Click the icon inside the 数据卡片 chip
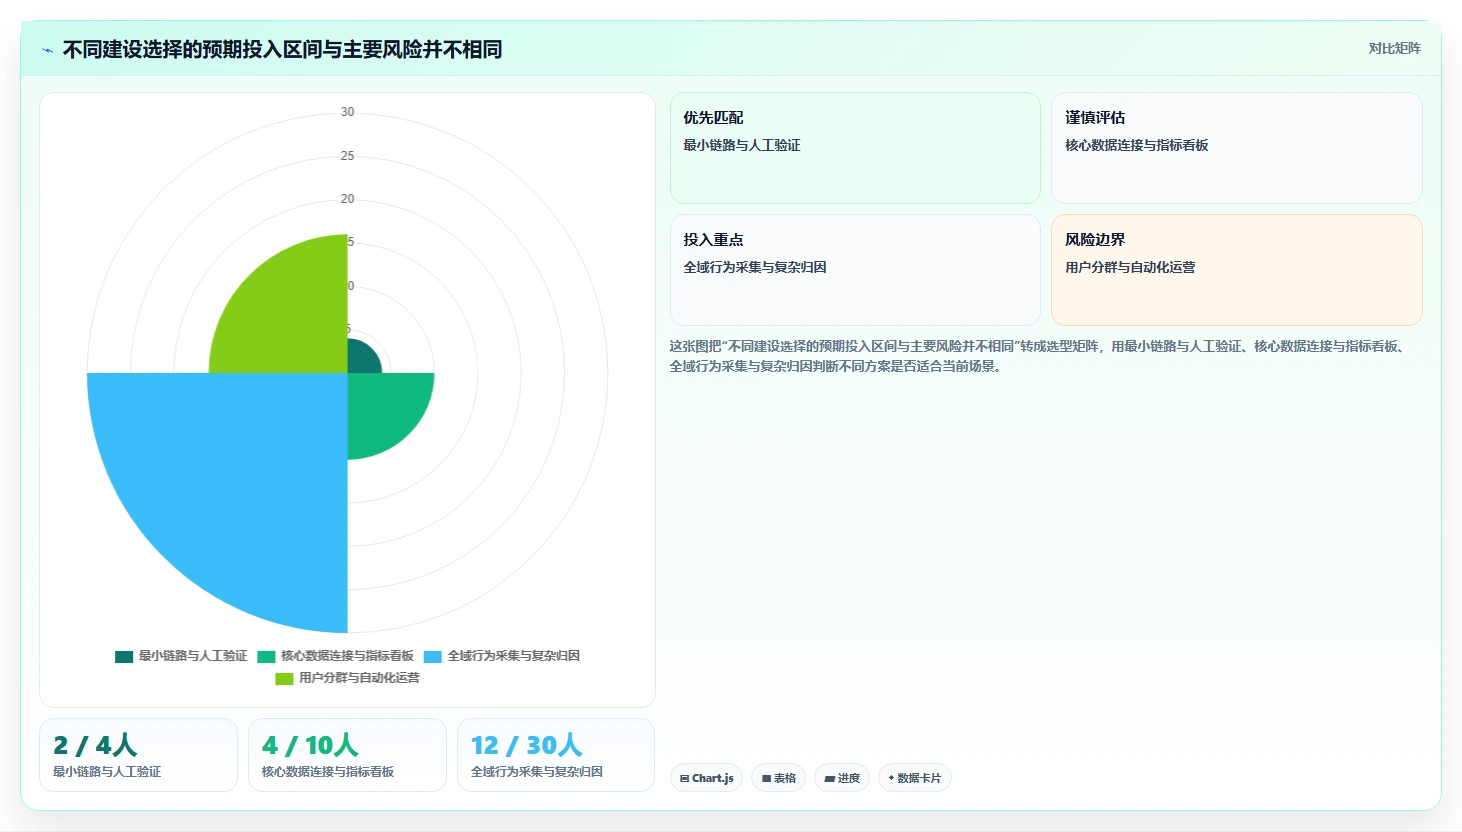1462x832 pixels. pos(891,778)
